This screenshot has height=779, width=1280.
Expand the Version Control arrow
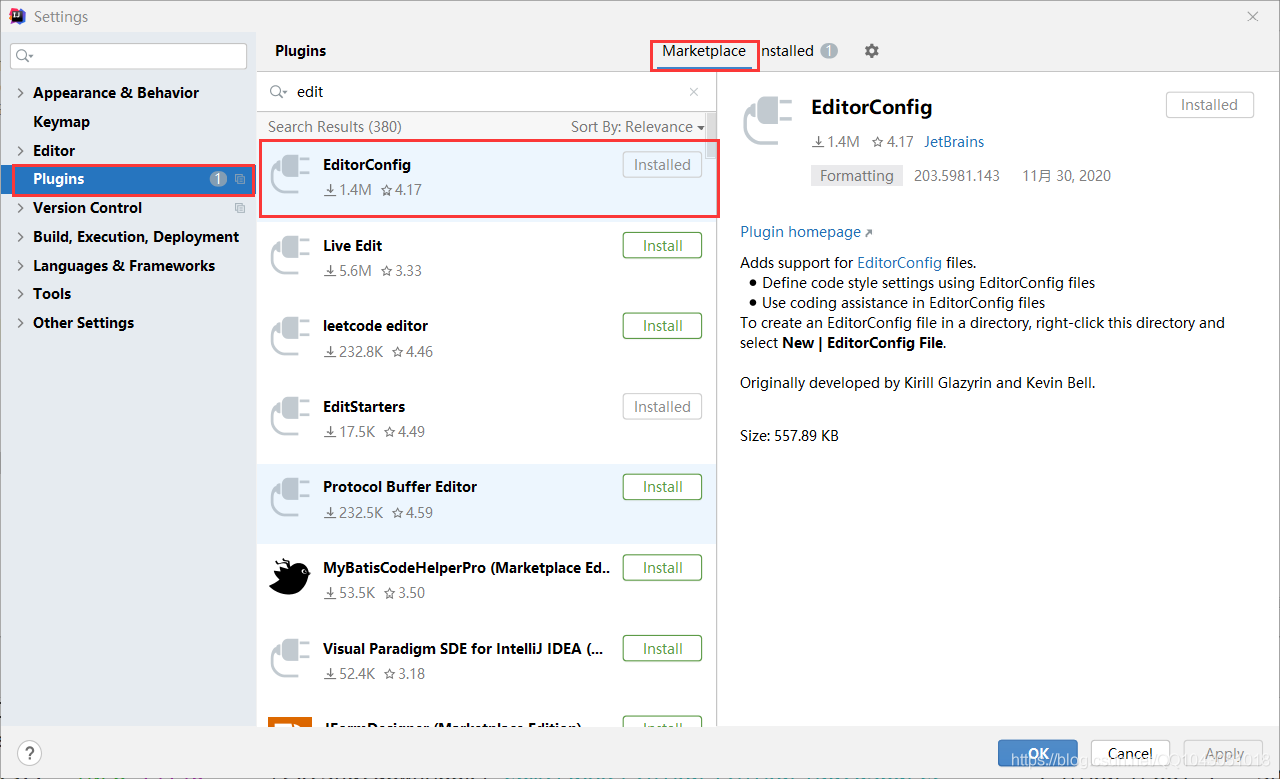[21, 208]
